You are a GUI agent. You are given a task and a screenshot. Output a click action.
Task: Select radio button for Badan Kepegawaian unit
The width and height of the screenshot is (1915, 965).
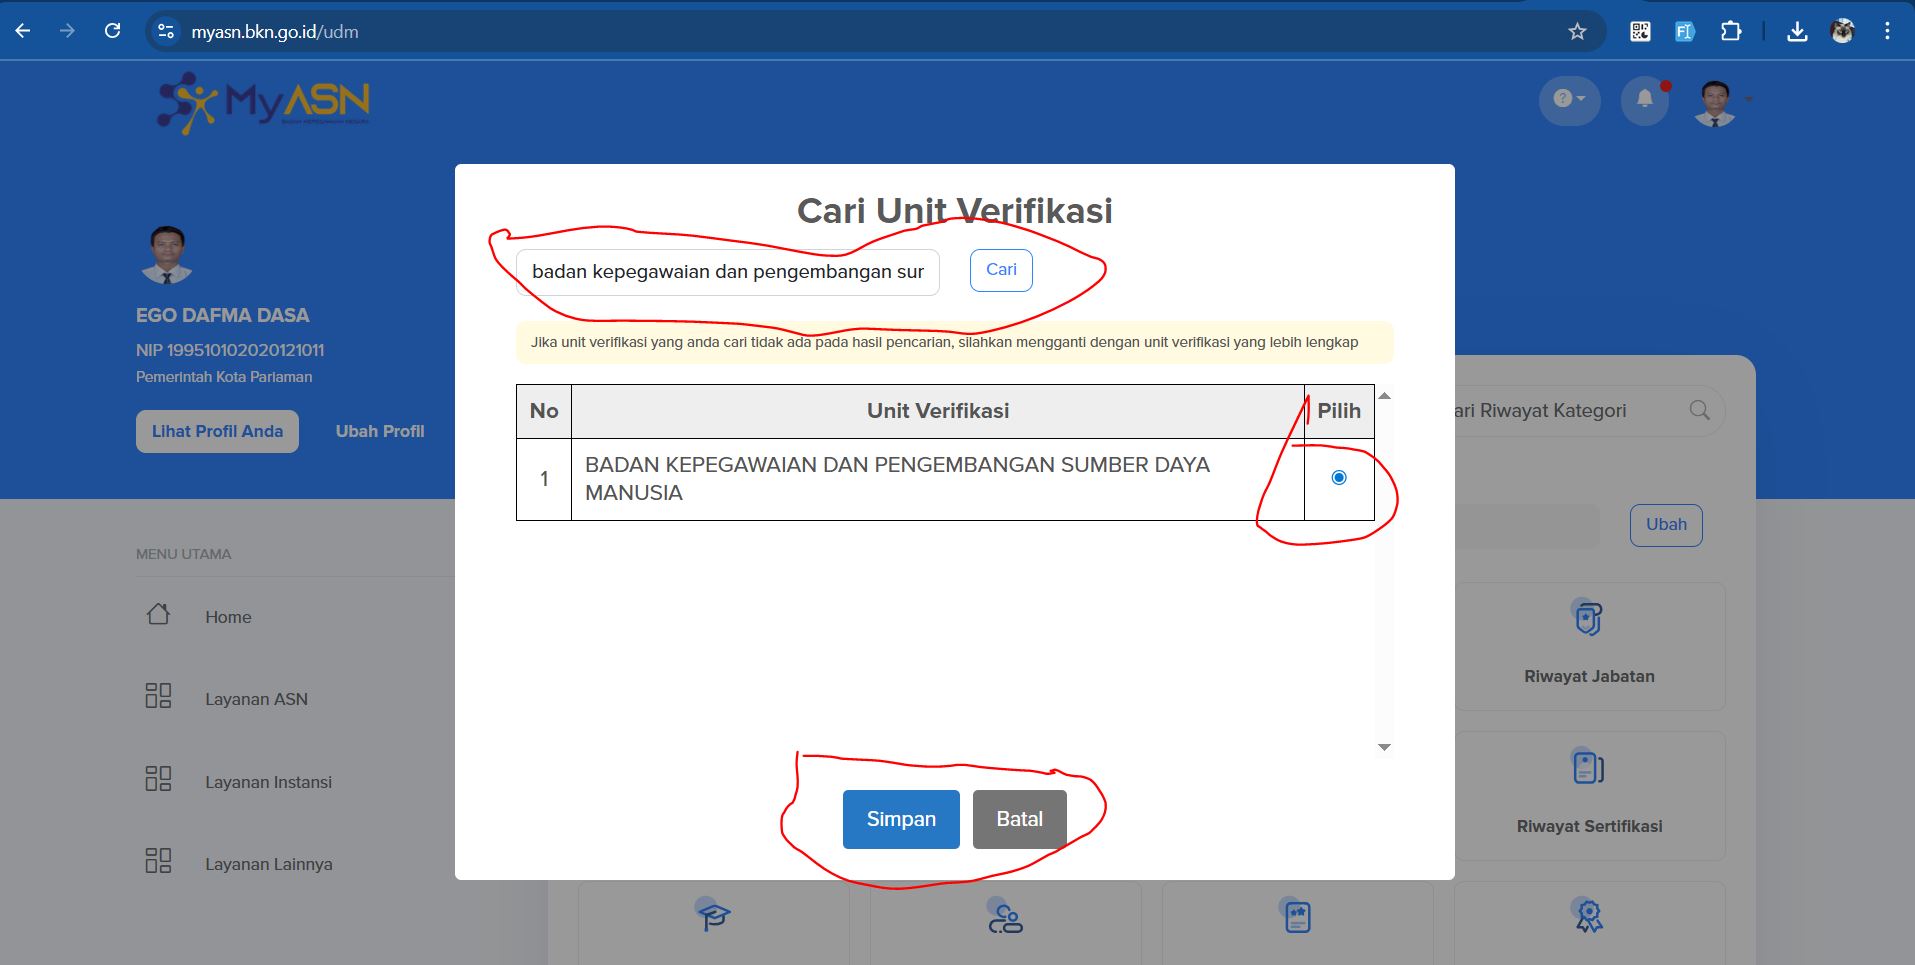tap(1339, 478)
